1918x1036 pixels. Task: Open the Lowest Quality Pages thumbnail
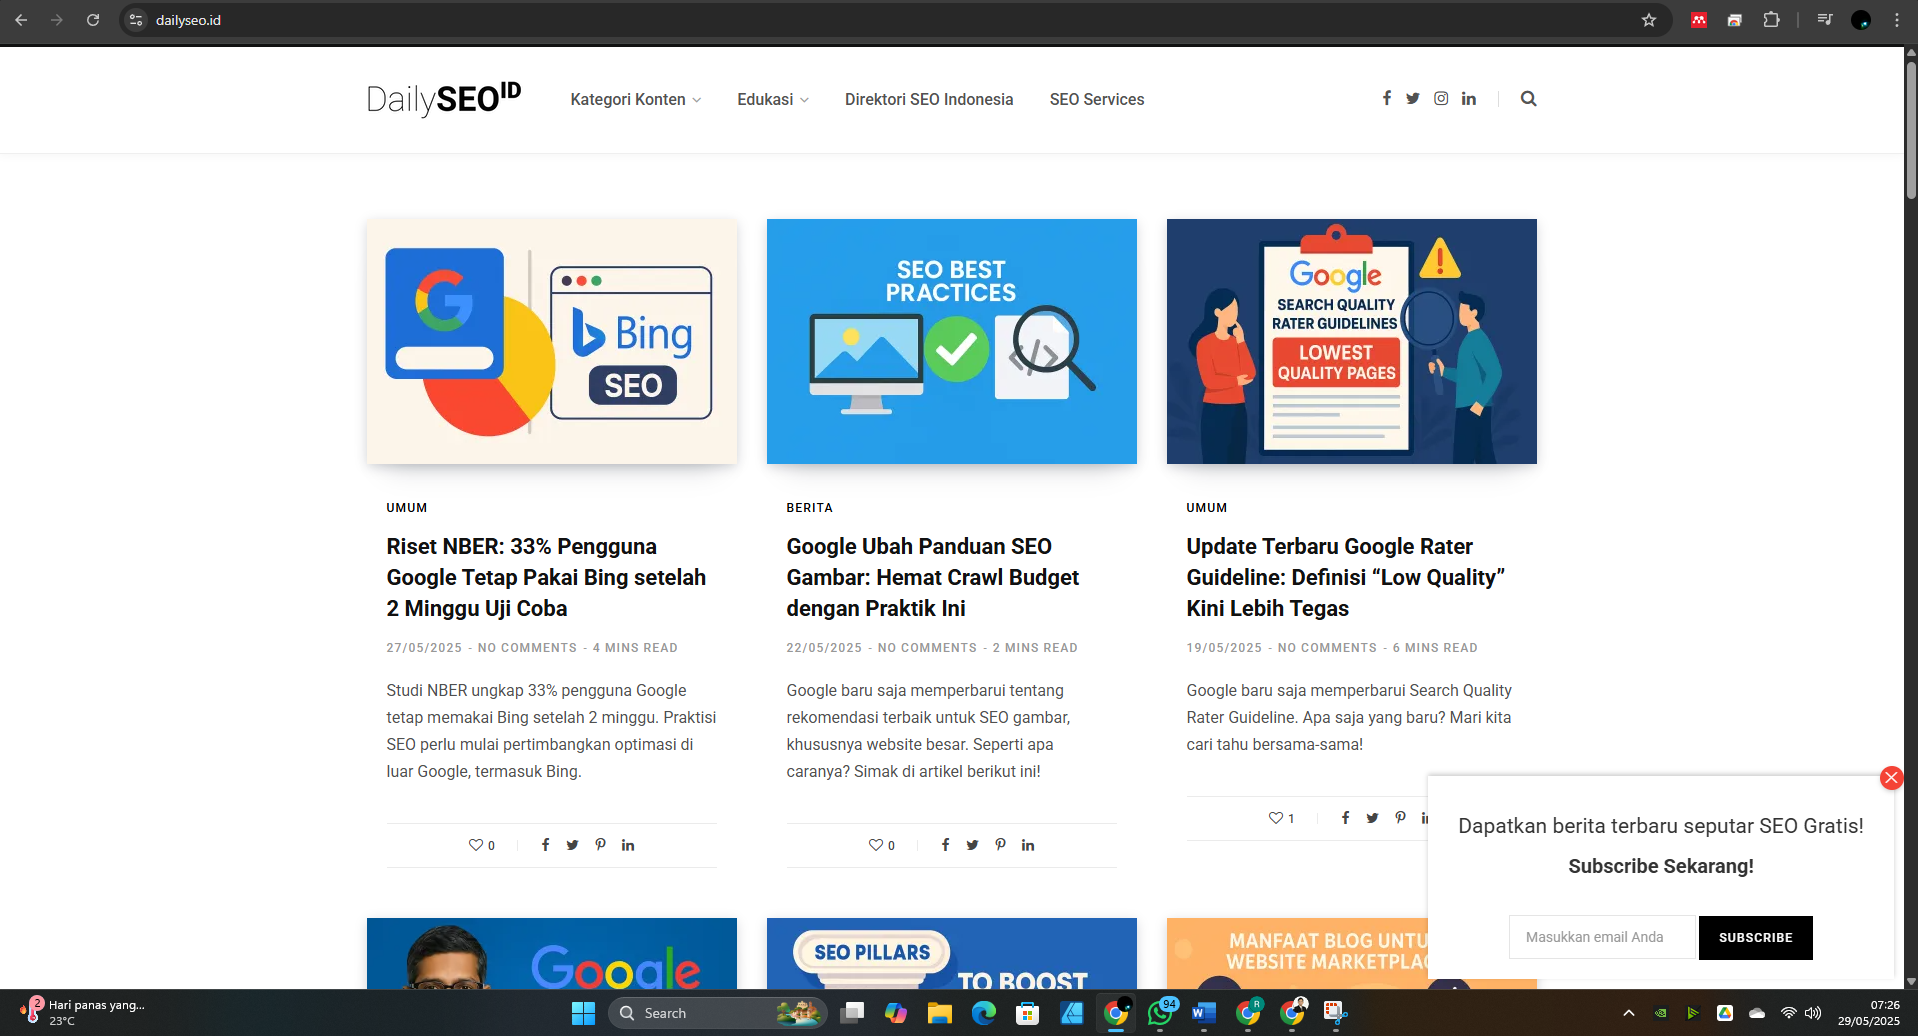(x=1352, y=341)
